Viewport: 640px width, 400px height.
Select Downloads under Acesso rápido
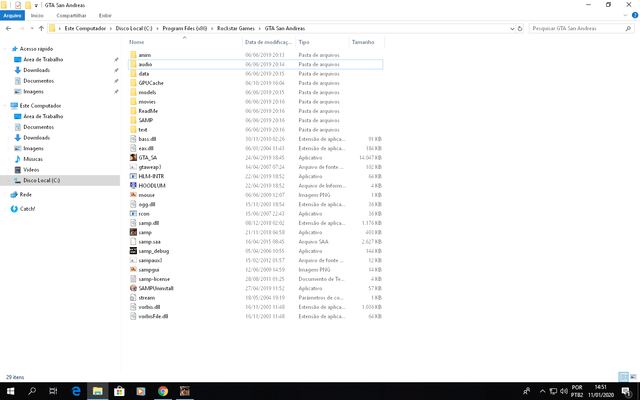click(x=36, y=70)
